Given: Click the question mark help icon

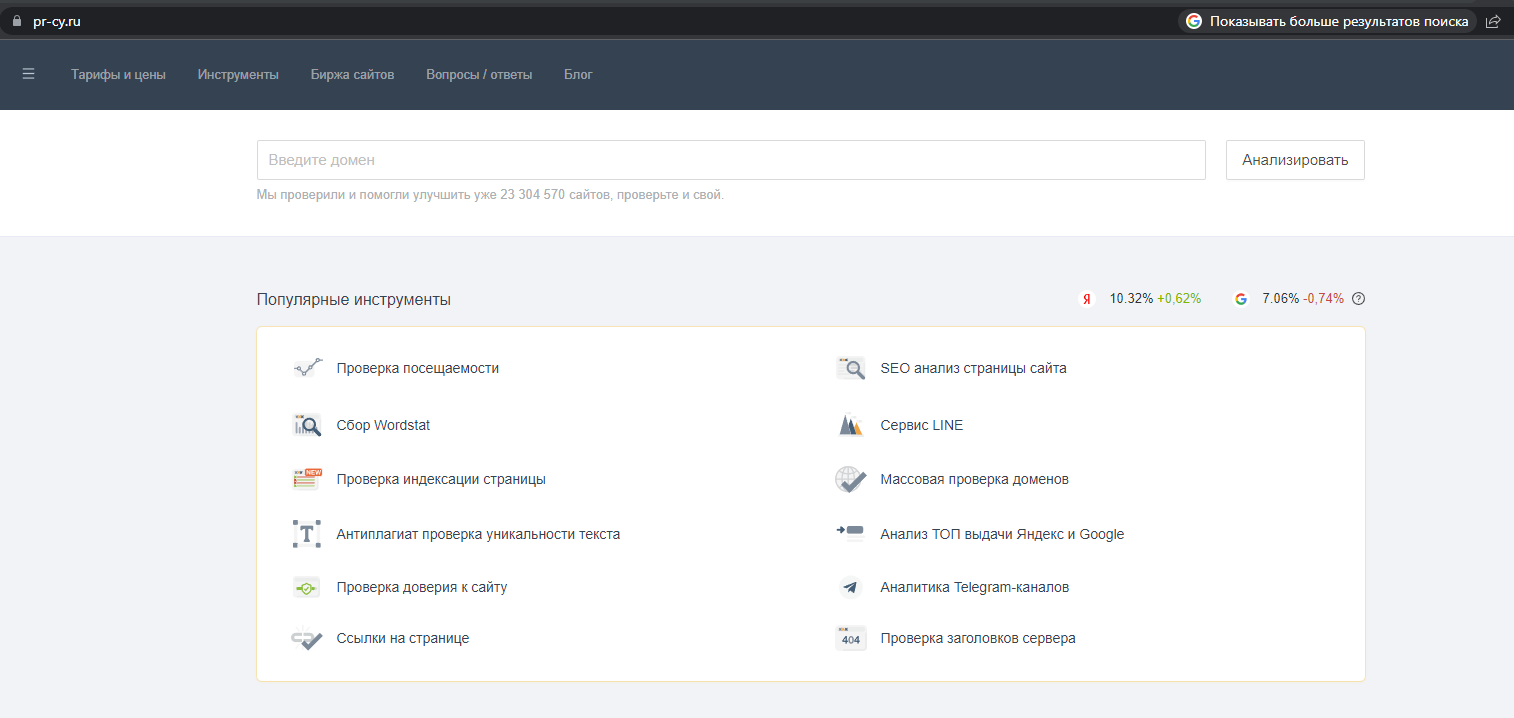Looking at the screenshot, I should click(1358, 298).
